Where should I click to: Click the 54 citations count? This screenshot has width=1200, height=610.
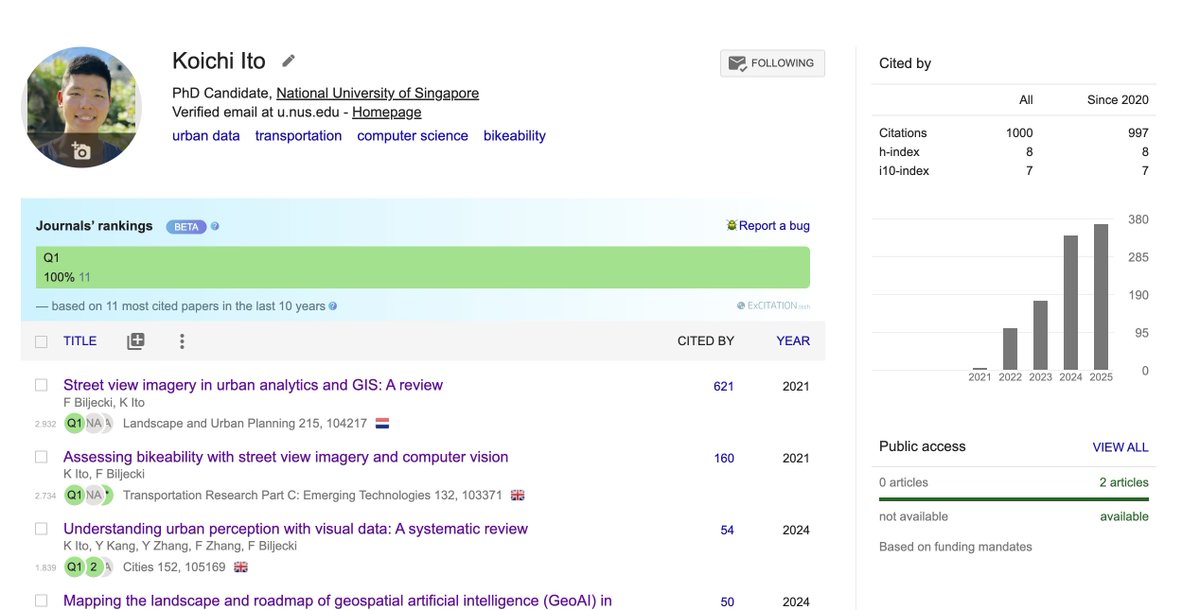(x=727, y=530)
